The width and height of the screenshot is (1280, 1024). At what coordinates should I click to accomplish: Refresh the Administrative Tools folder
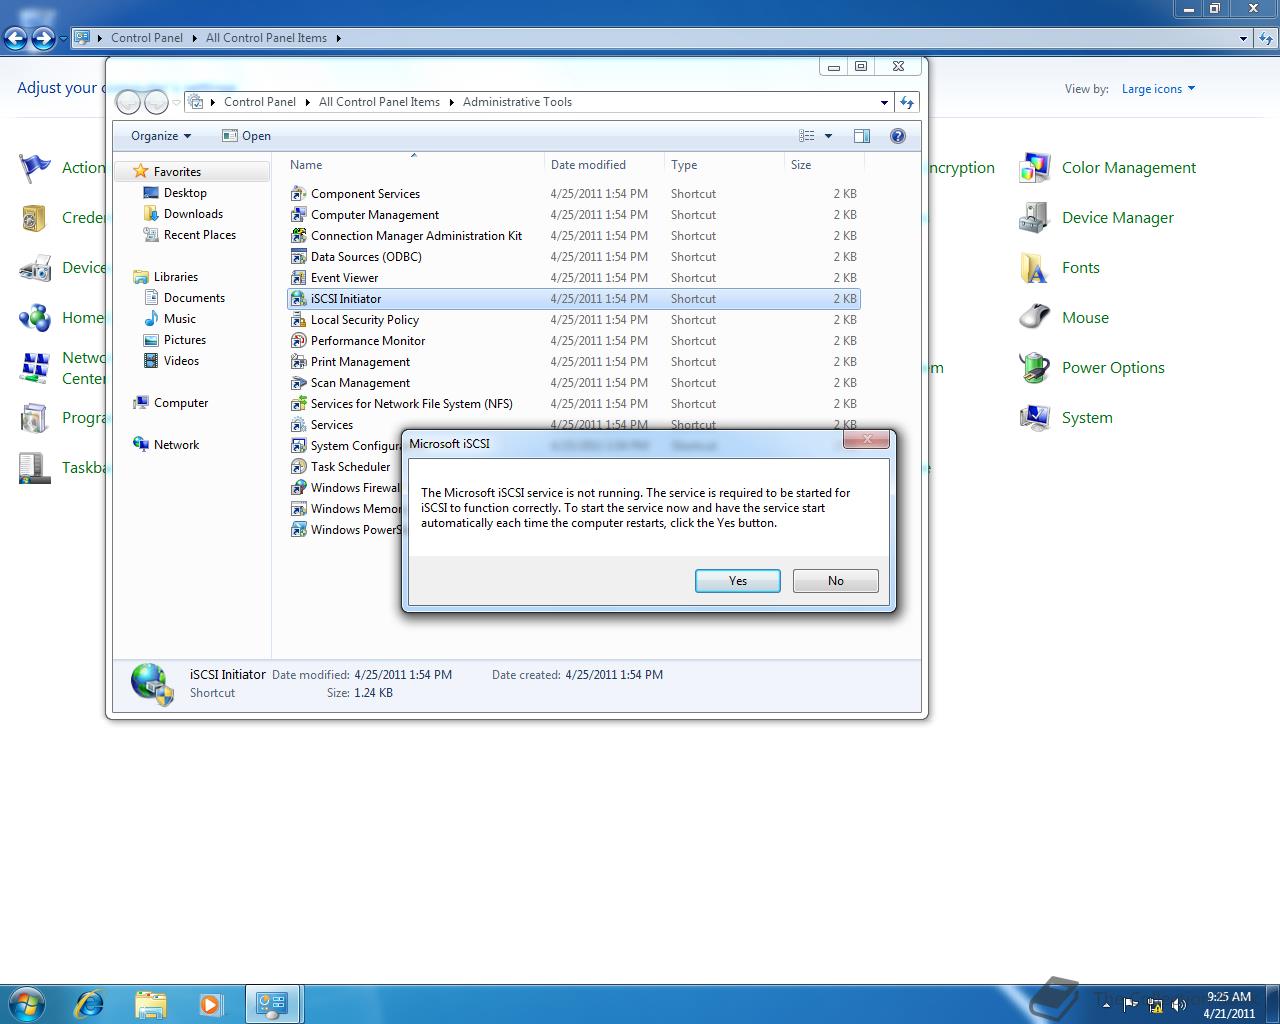click(x=907, y=102)
